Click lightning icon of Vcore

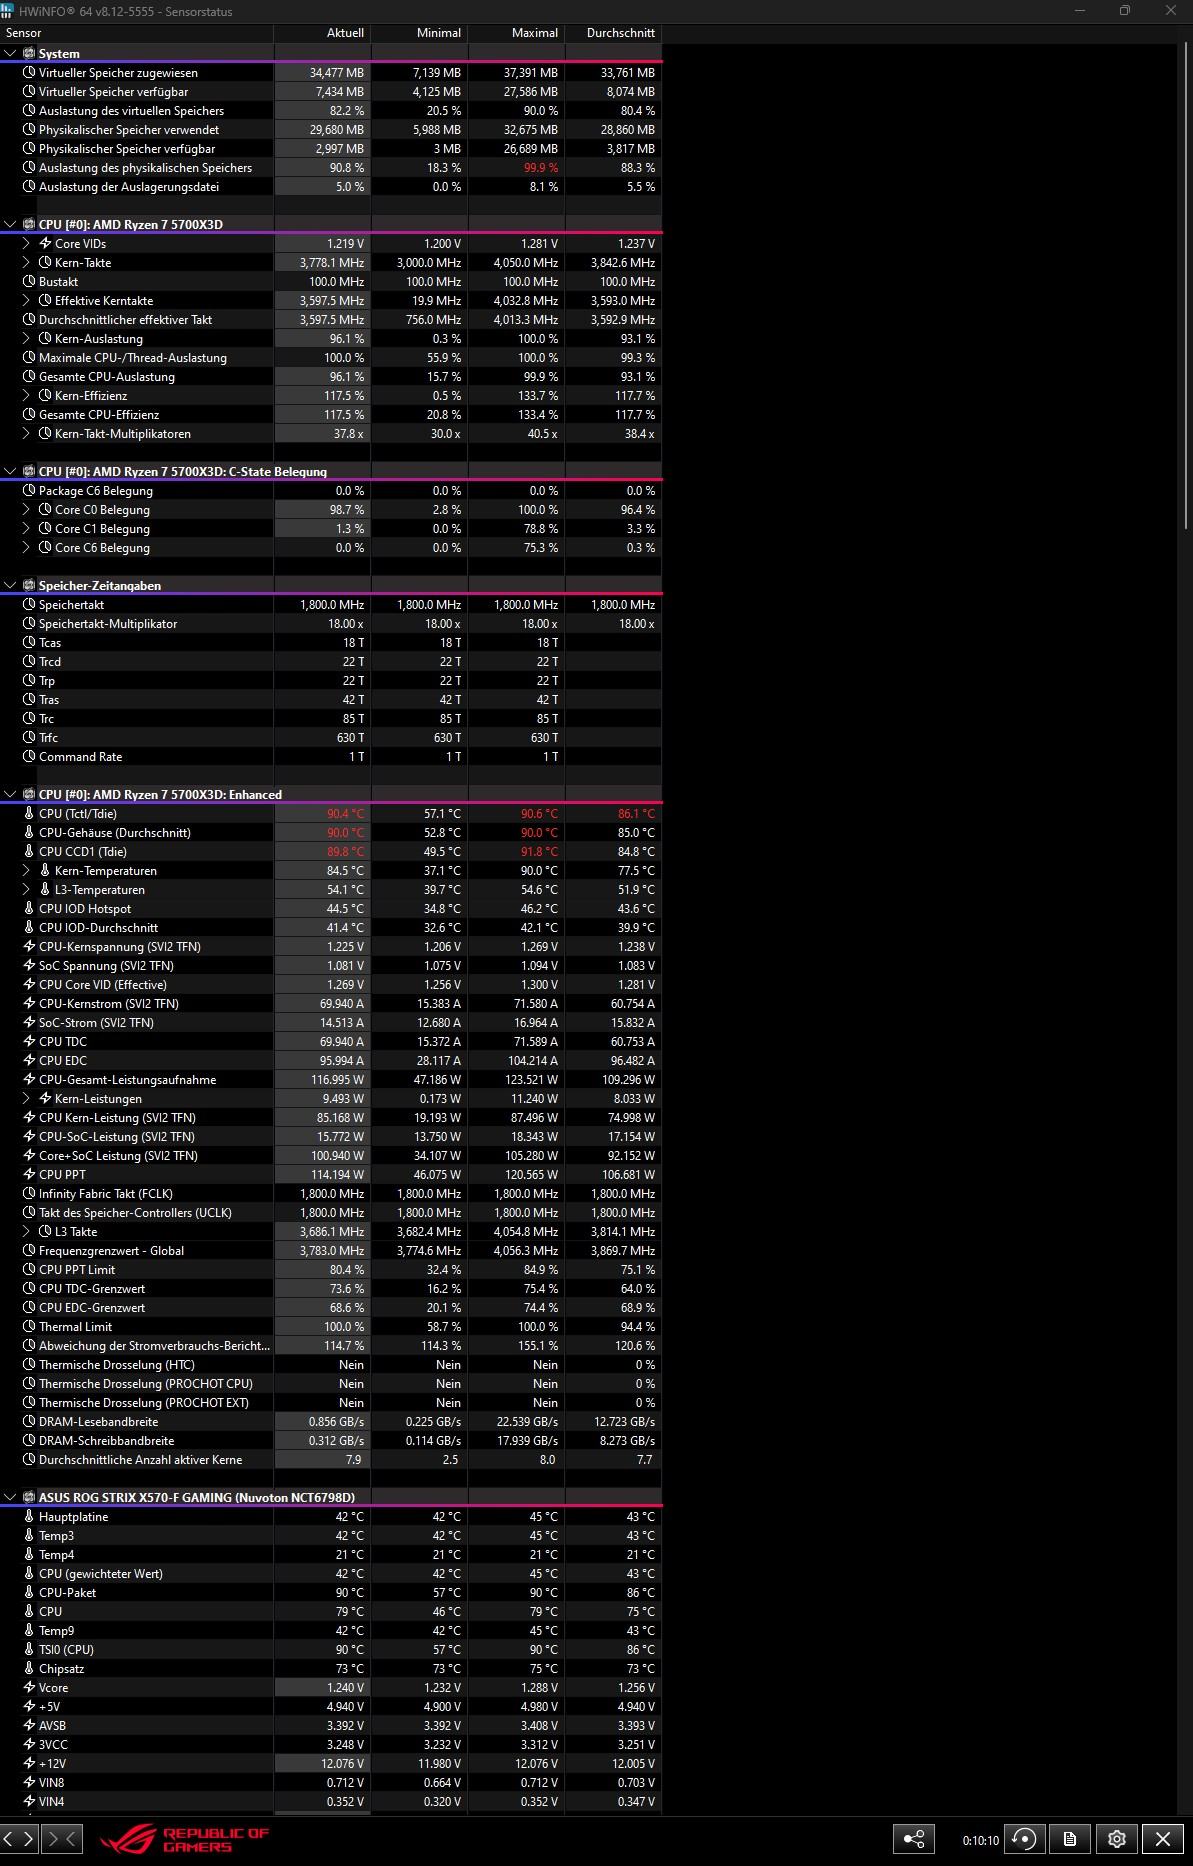tap(29, 1687)
